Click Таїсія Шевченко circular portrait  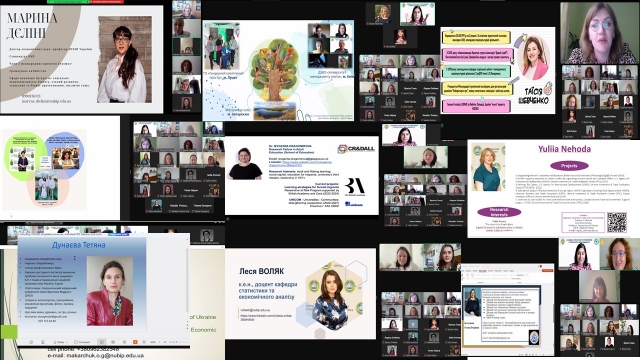(533, 58)
